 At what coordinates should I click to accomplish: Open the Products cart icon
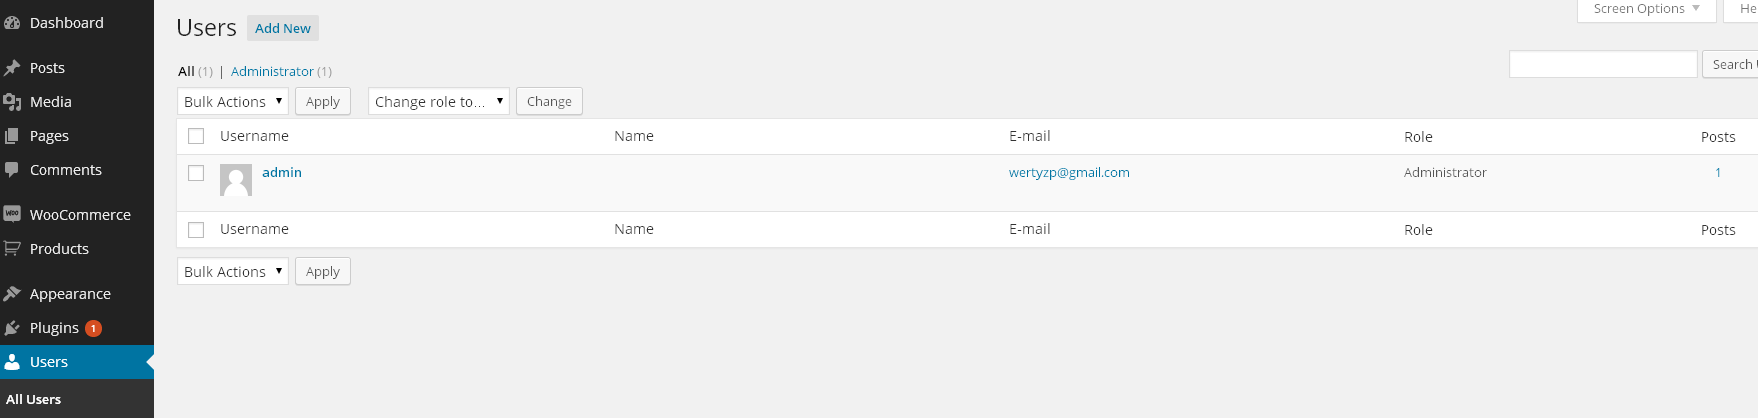click(12, 248)
